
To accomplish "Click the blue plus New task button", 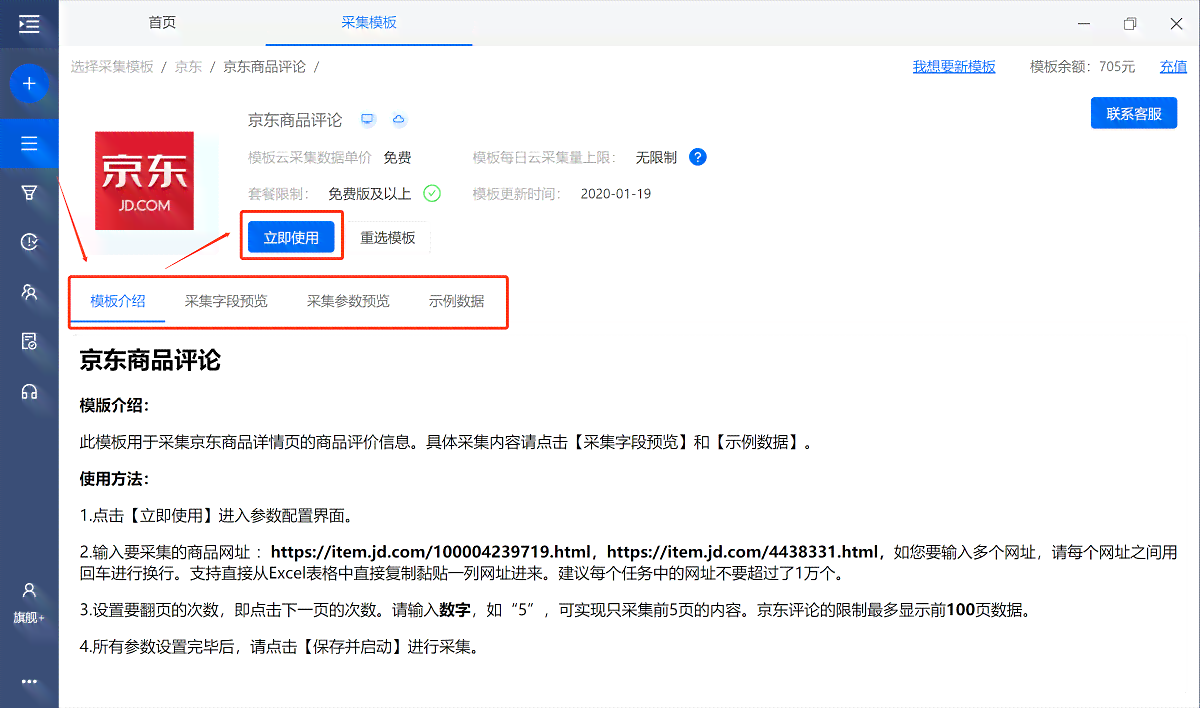I will tap(29, 83).
